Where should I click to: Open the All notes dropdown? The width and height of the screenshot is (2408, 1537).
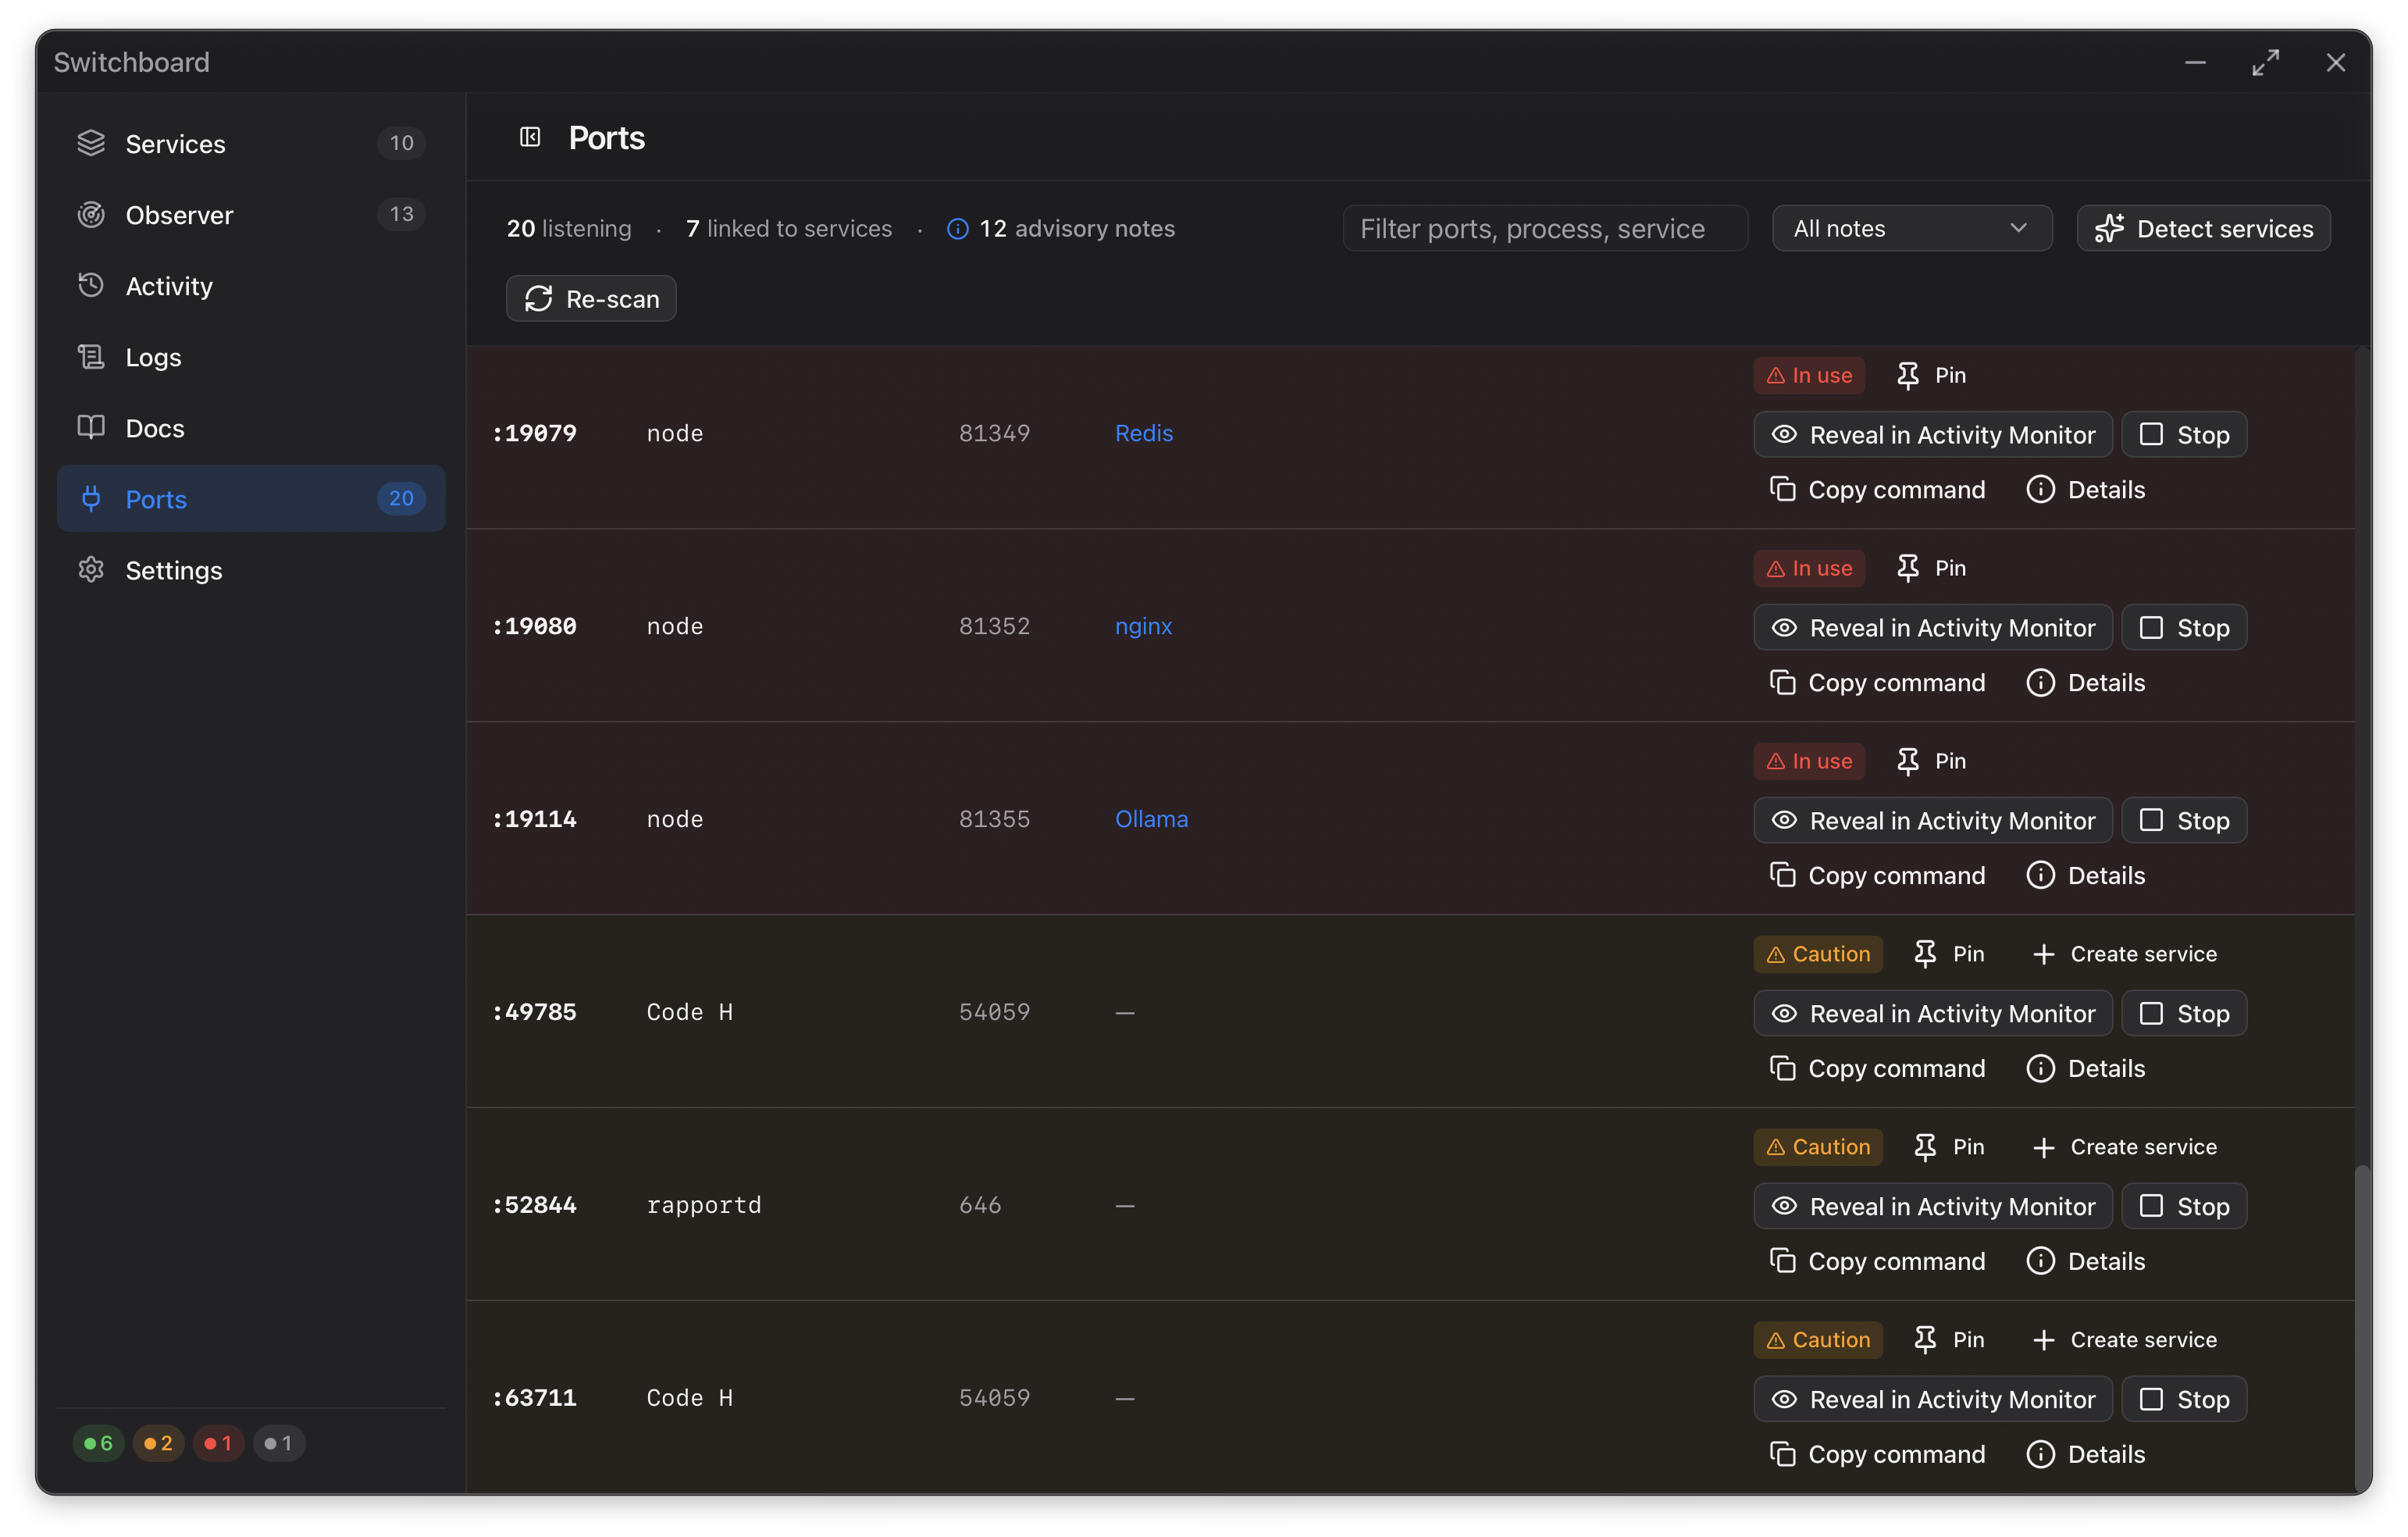click(x=1911, y=228)
